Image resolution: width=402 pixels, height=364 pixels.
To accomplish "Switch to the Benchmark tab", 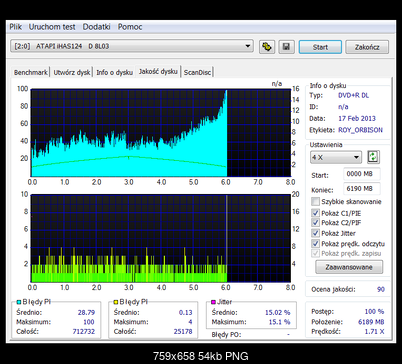I will [x=31, y=72].
